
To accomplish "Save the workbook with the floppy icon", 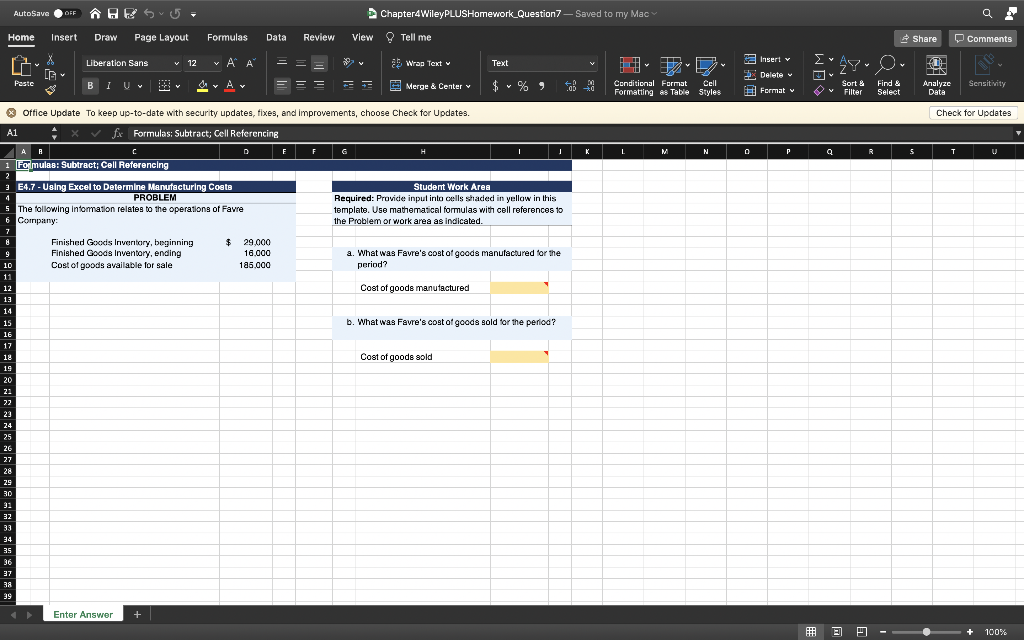I will click(113, 13).
